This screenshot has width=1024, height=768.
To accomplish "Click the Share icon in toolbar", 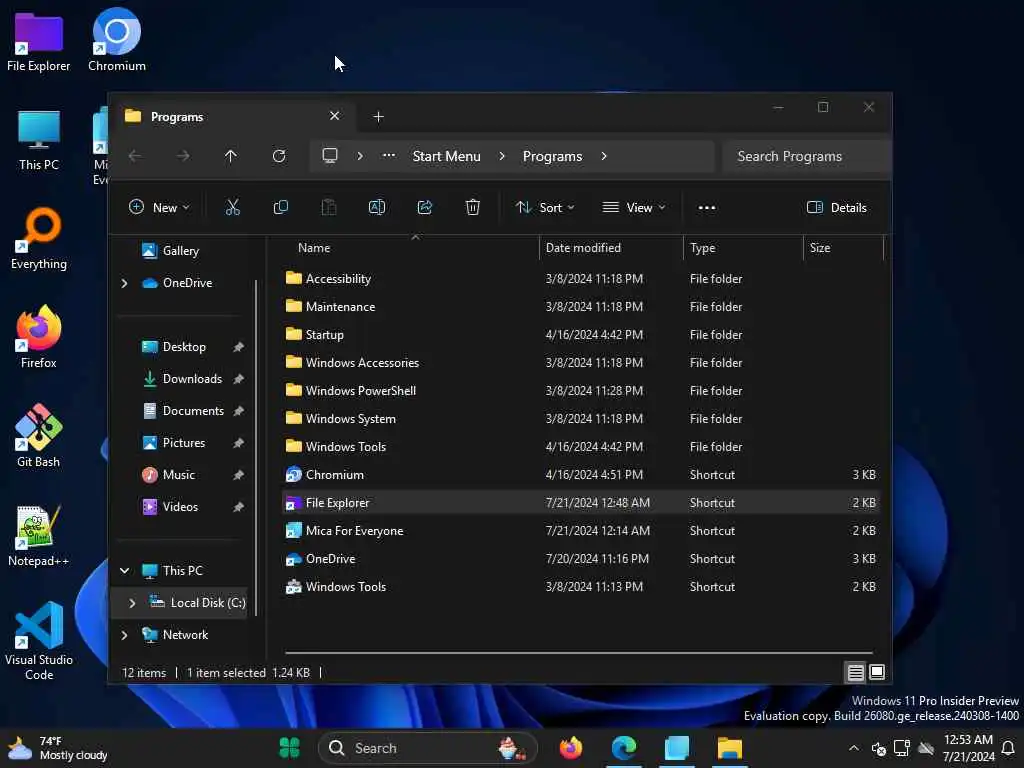I will [425, 208].
